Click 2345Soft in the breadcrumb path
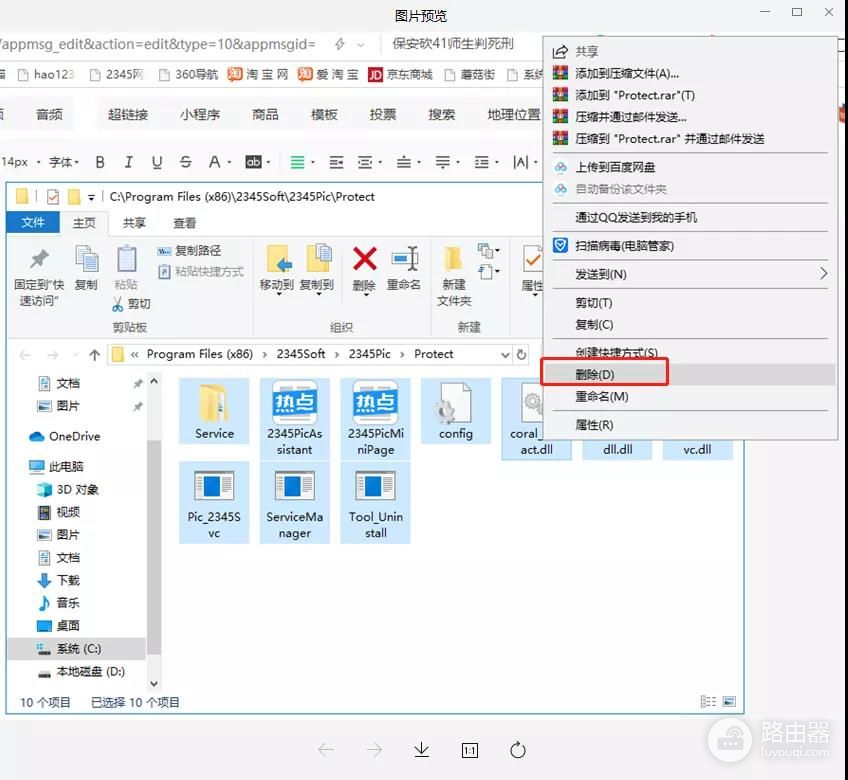The image size is (848, 780). (x=301, y=354)
